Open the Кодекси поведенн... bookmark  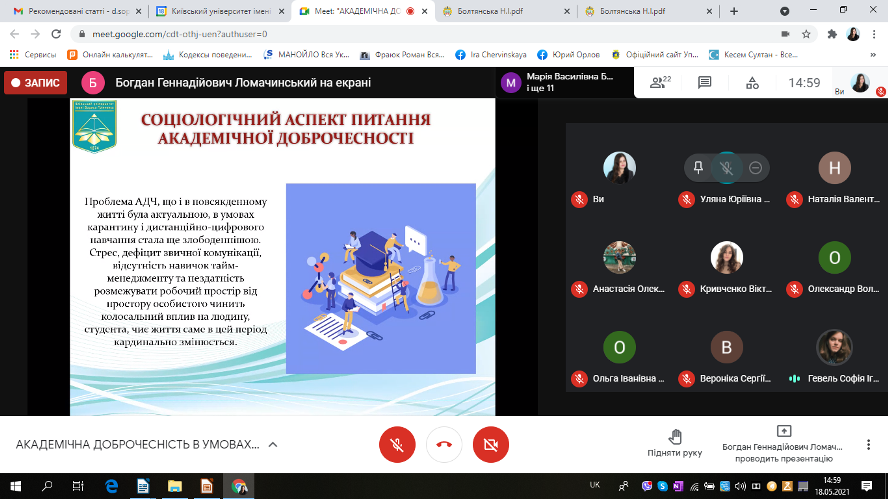207,55
